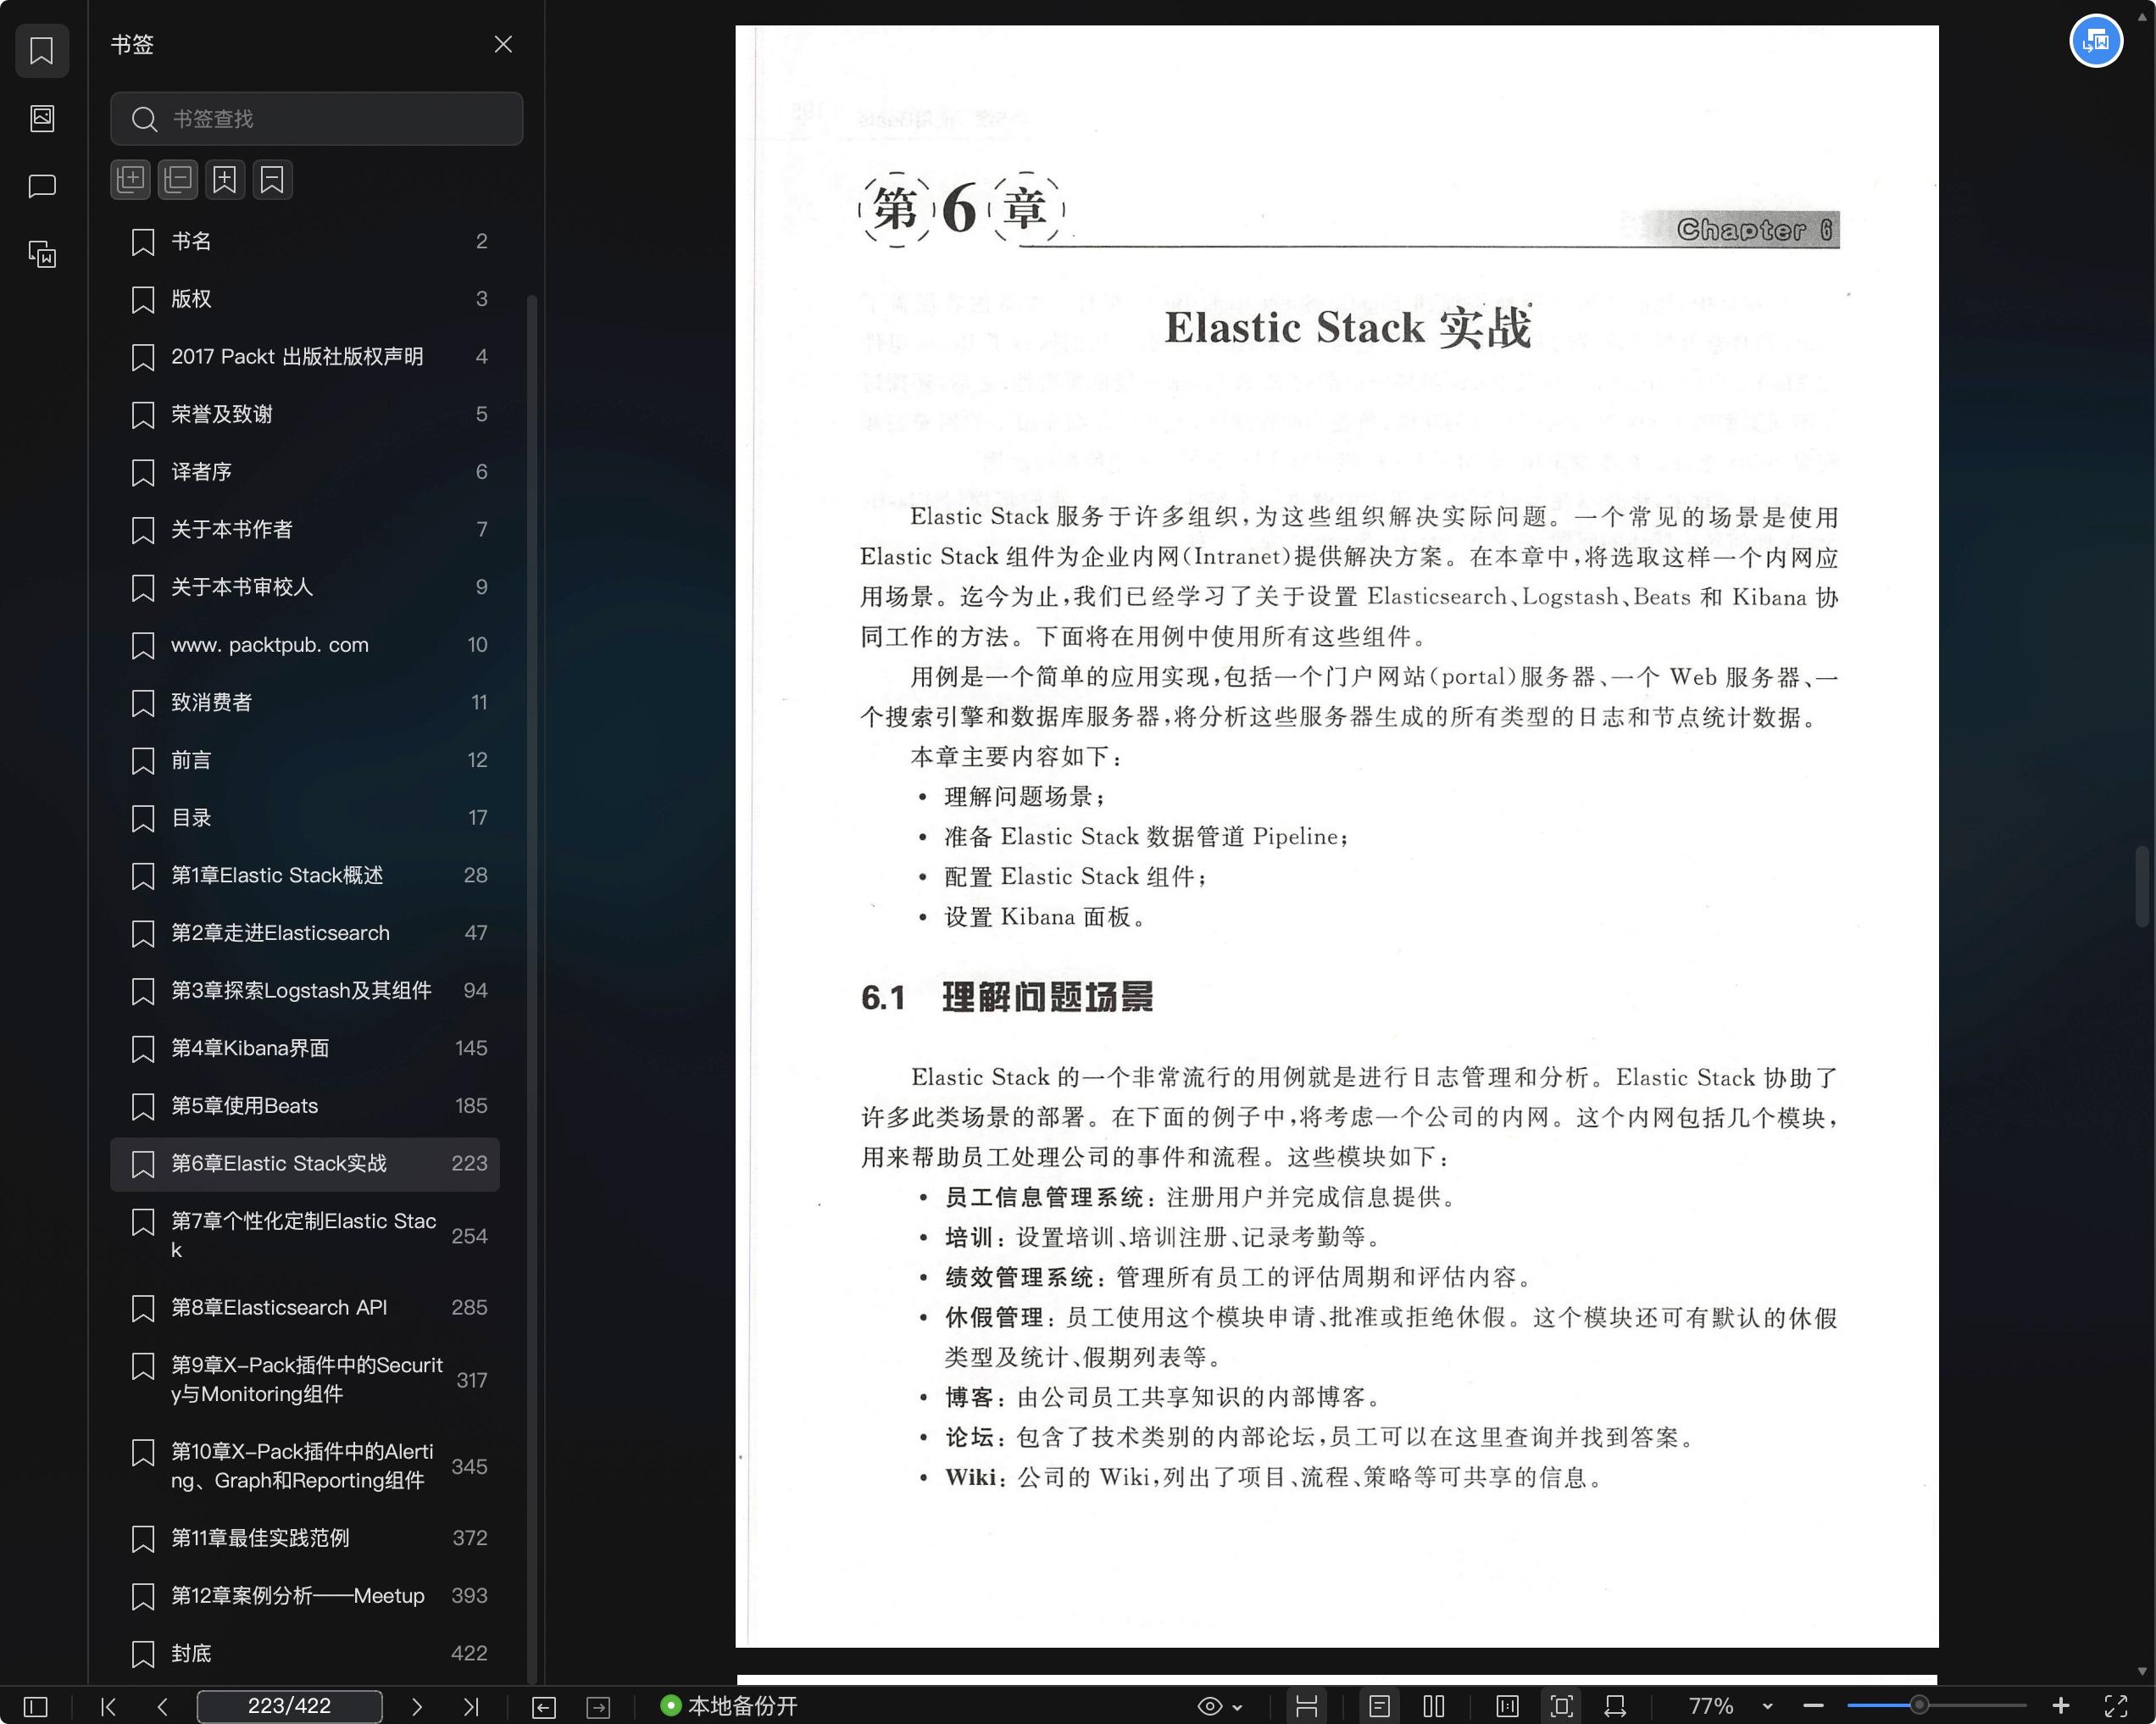Screen dimensions: 2156x1724
Task: Expand all bookmarks icon
Action: point(130,180)
